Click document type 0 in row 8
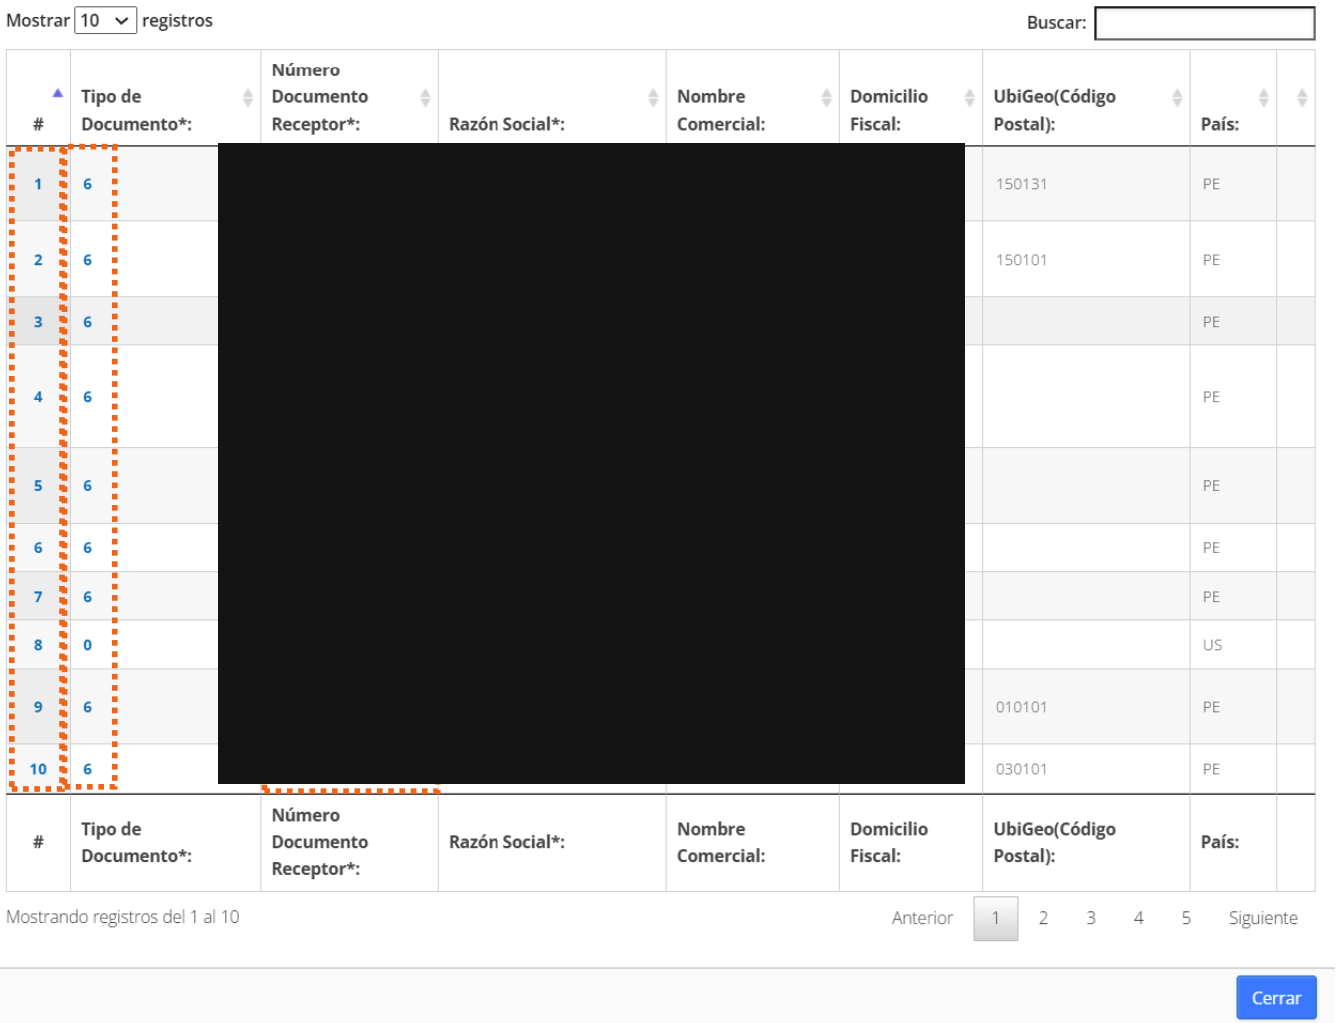The height and width of the screenshot is (1023, 1340). coord(87,645)
